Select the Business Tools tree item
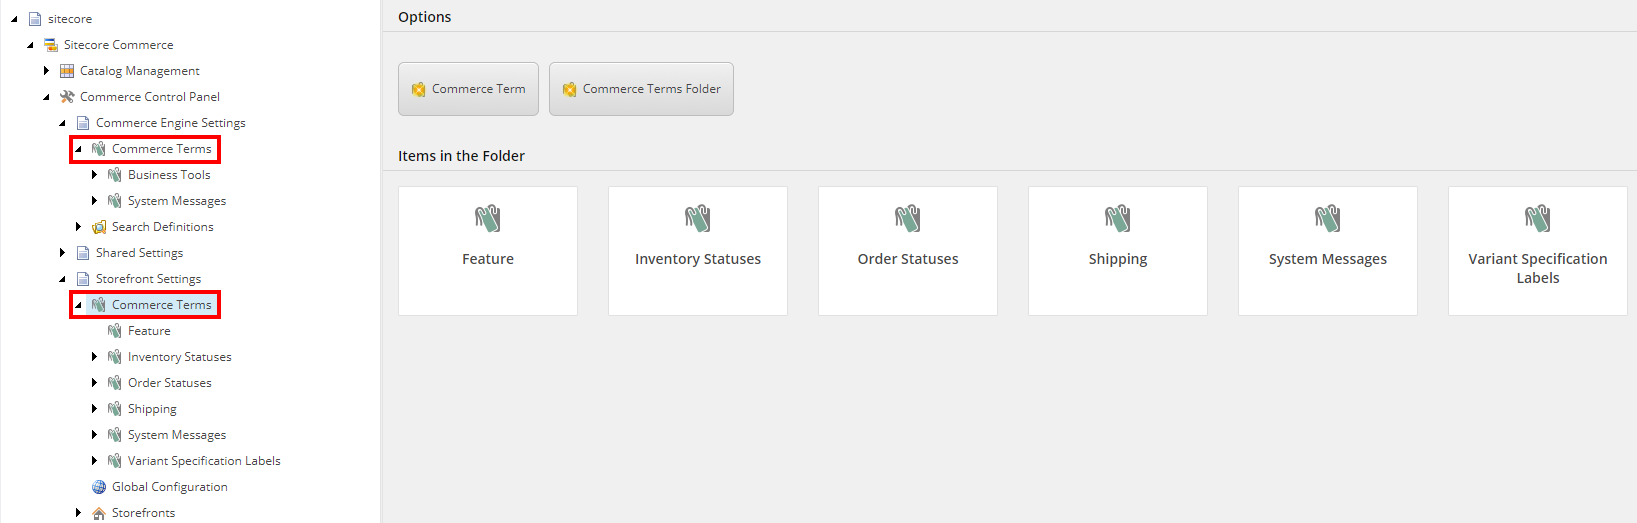Viewport: 1637px width, 523px height. [169, 175]
